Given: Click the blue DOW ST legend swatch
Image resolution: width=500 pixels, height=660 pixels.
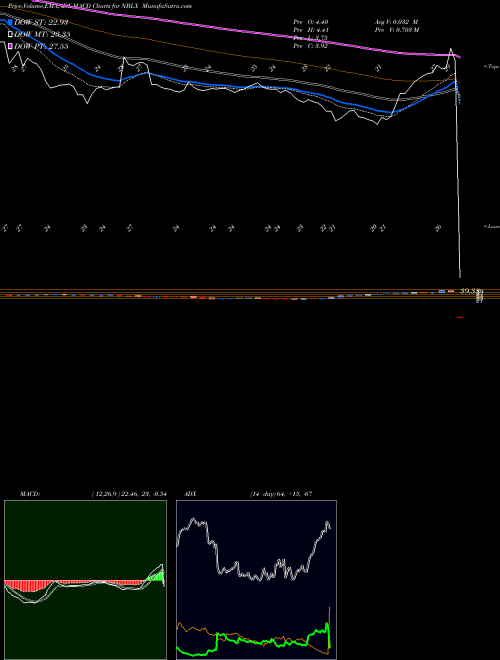Looking at the screenshot, I should (x=10, y=22).
